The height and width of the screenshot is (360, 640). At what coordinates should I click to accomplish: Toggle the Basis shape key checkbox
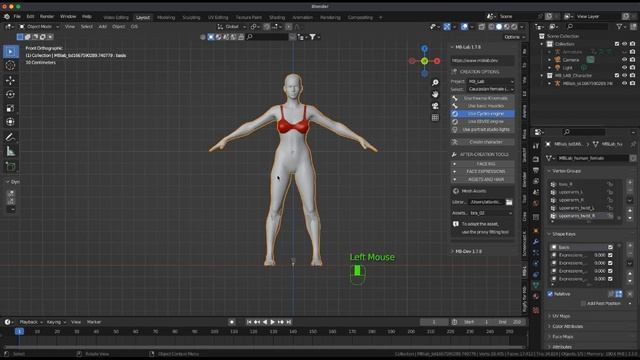pos(610,247)
